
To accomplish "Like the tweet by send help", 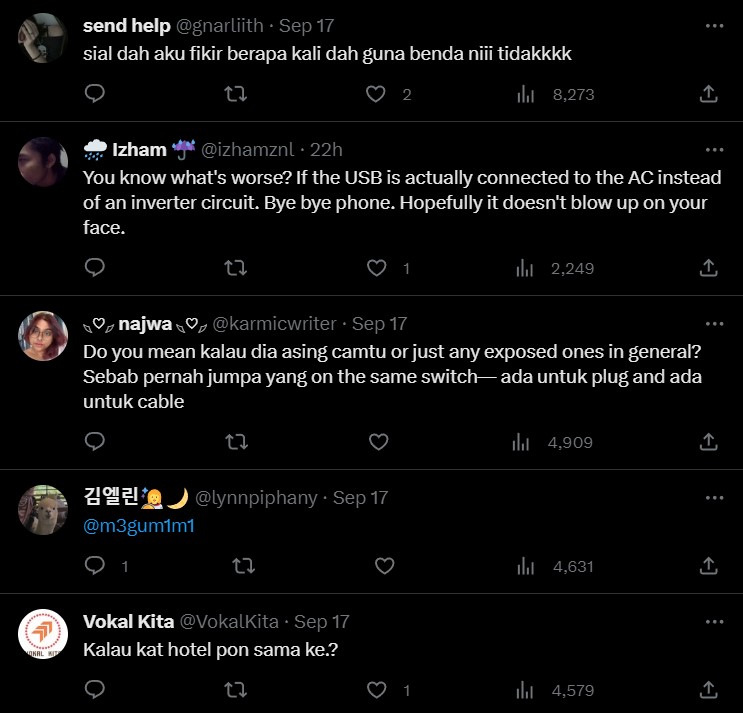I will [x=376, y=94].
